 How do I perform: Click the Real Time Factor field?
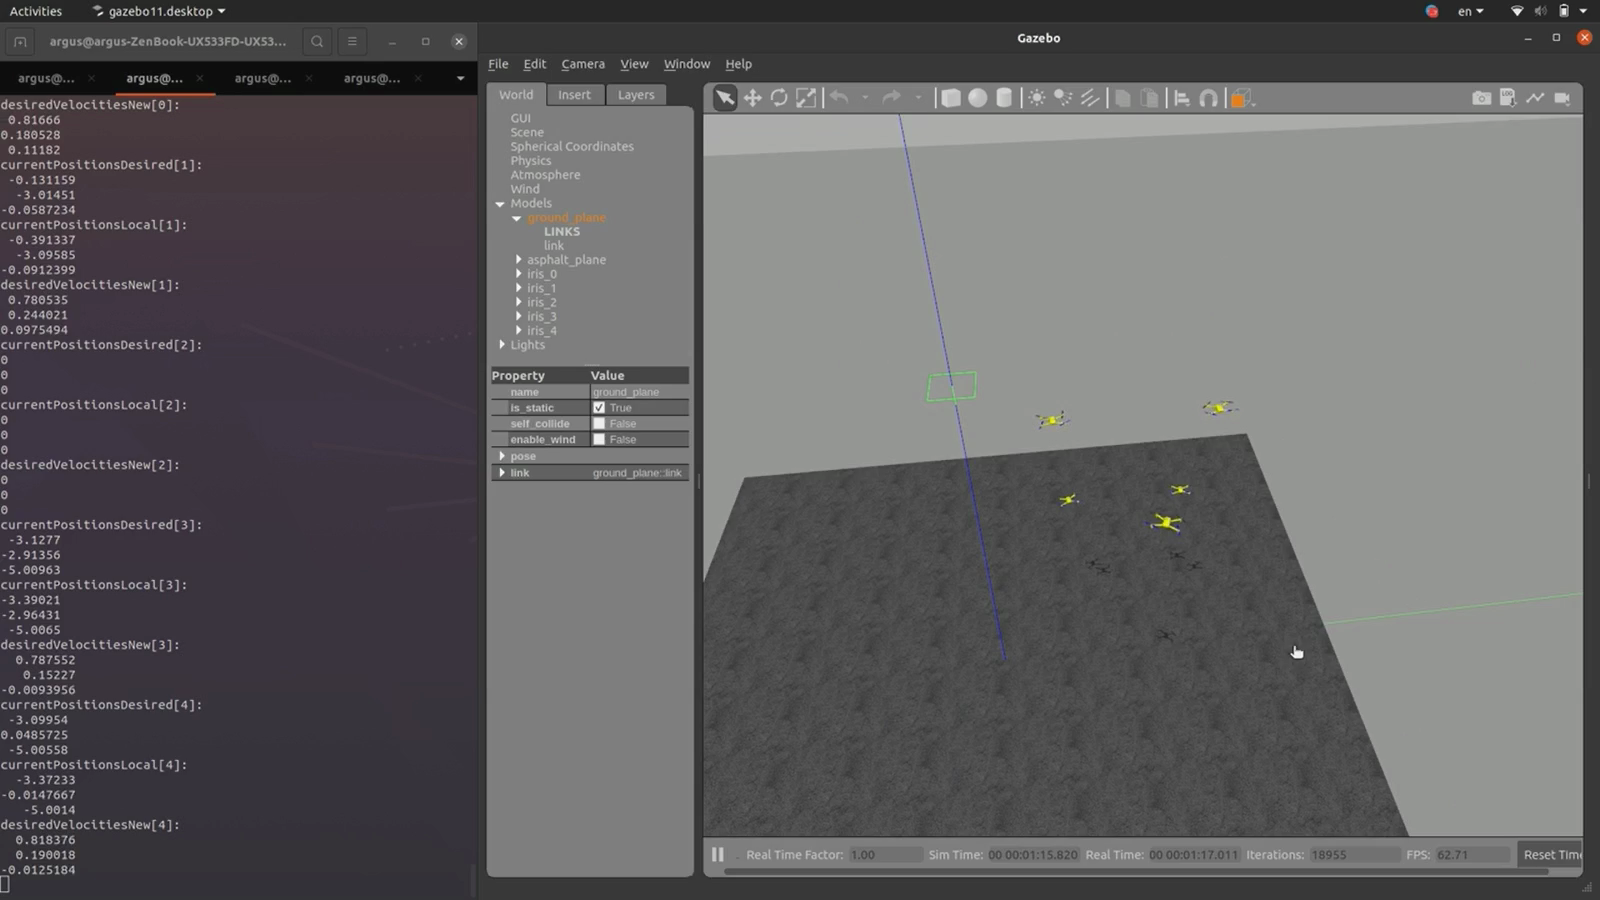[x=885, y=855]
